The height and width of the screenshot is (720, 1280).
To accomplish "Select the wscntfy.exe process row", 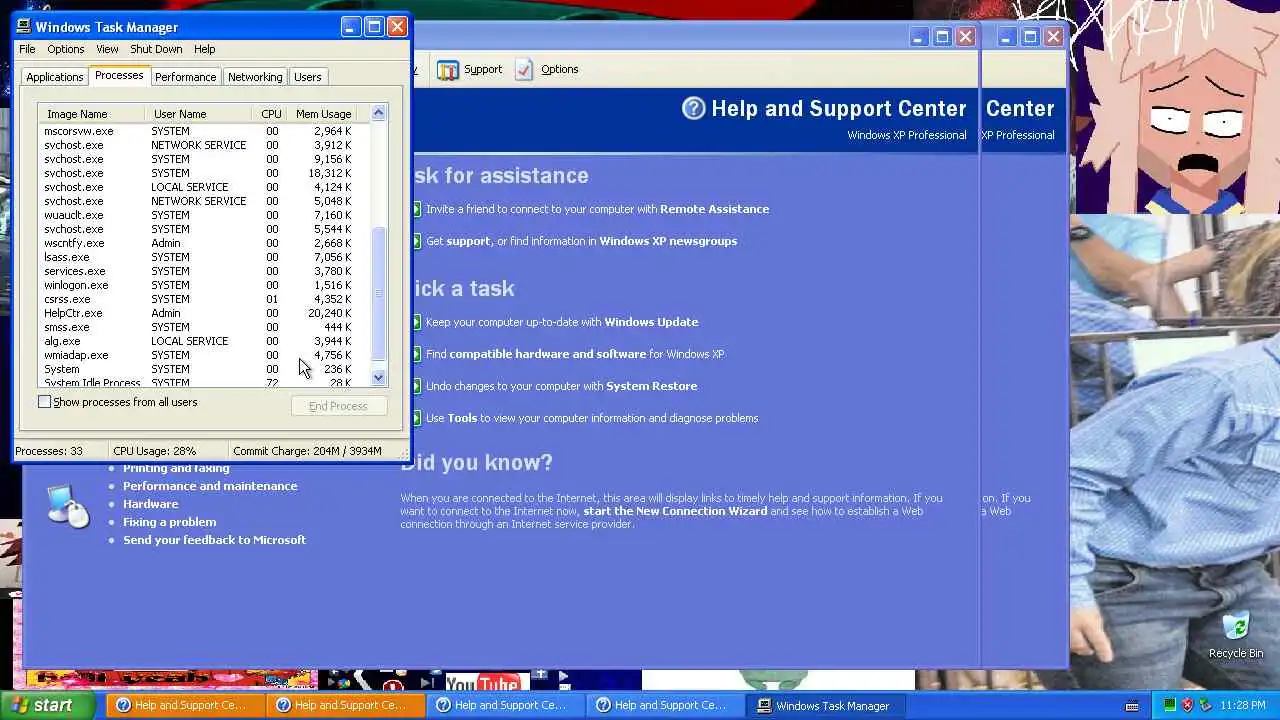I will click(x=205, y=243).
